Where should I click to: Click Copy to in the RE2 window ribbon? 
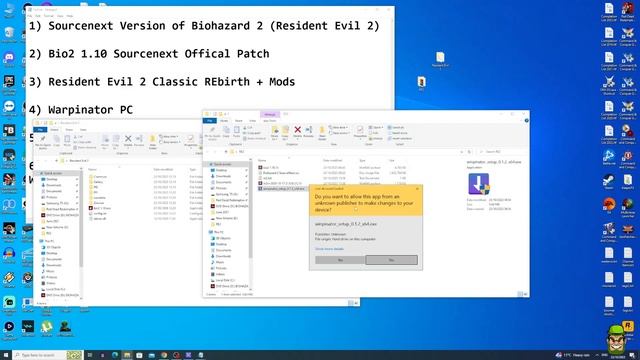click(x=285, y=132)
